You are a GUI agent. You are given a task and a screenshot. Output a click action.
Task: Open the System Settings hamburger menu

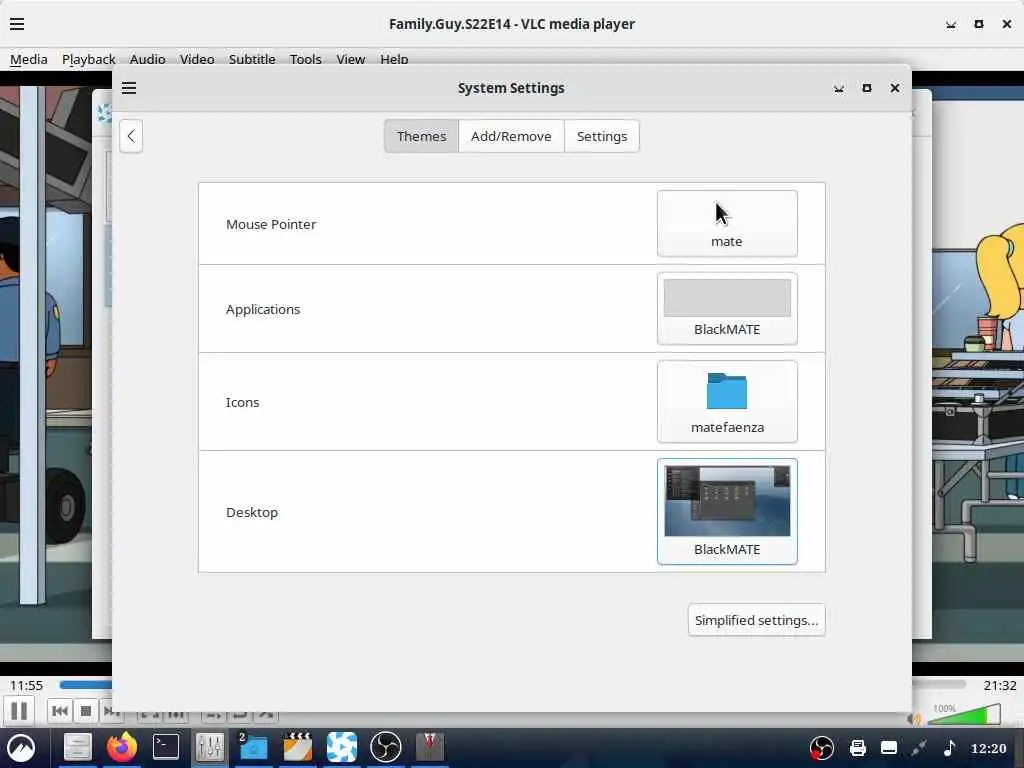[129, 88]
